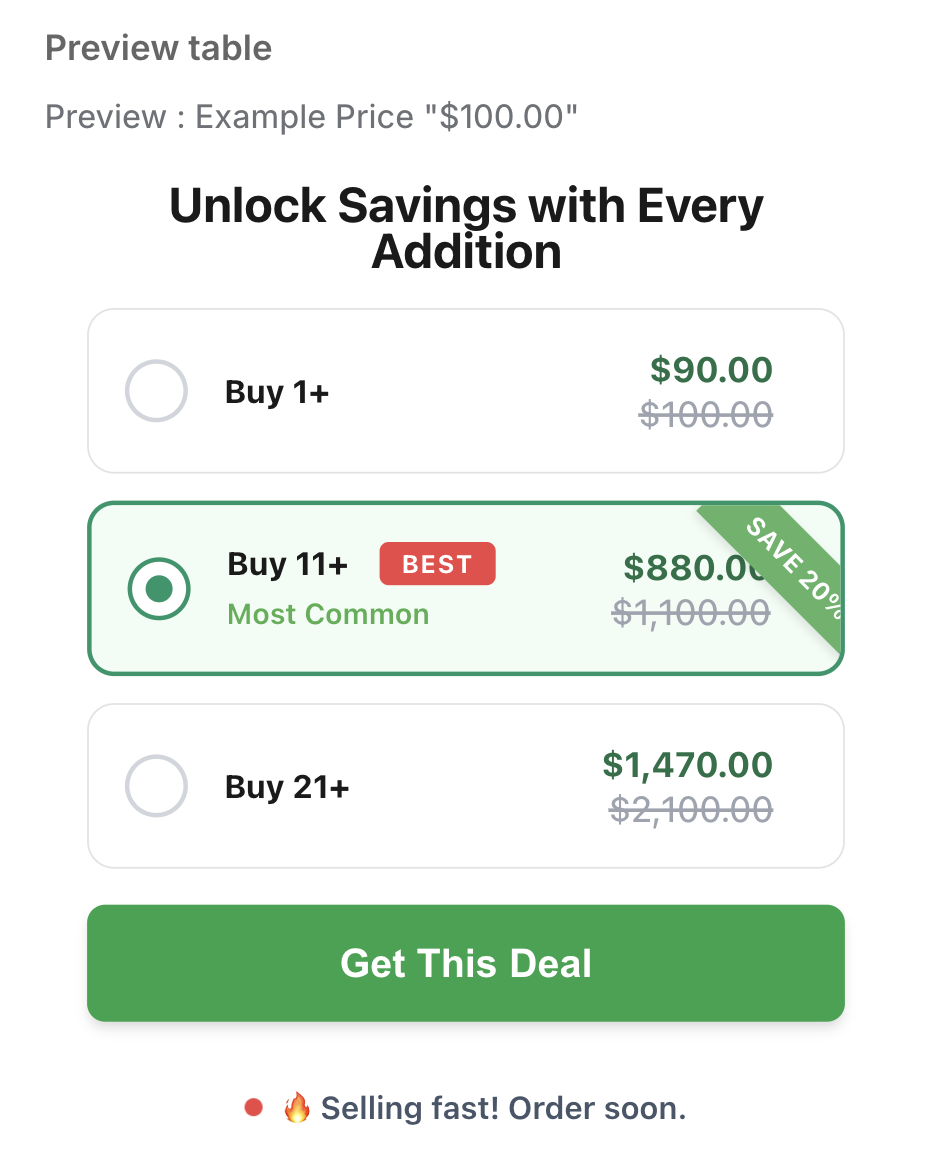
Task: Click the crossed-out $2,100.00 price
Action: (x=691, y=809)
